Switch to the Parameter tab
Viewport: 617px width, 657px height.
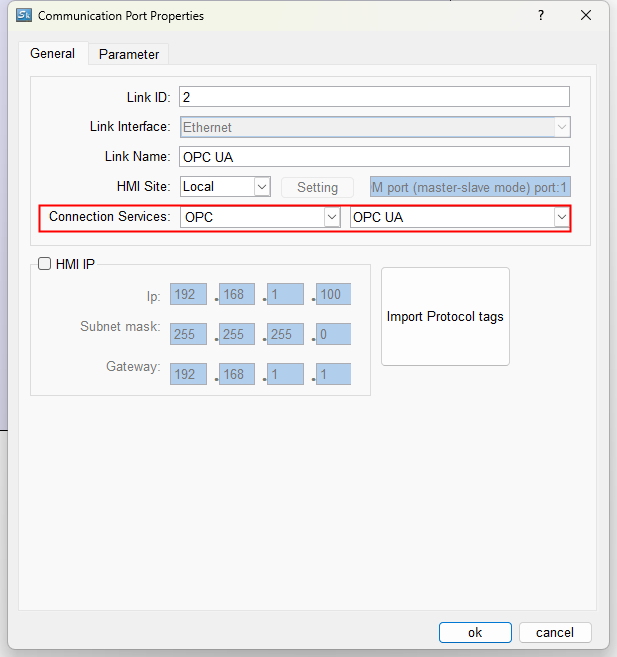tap(128, 54)
